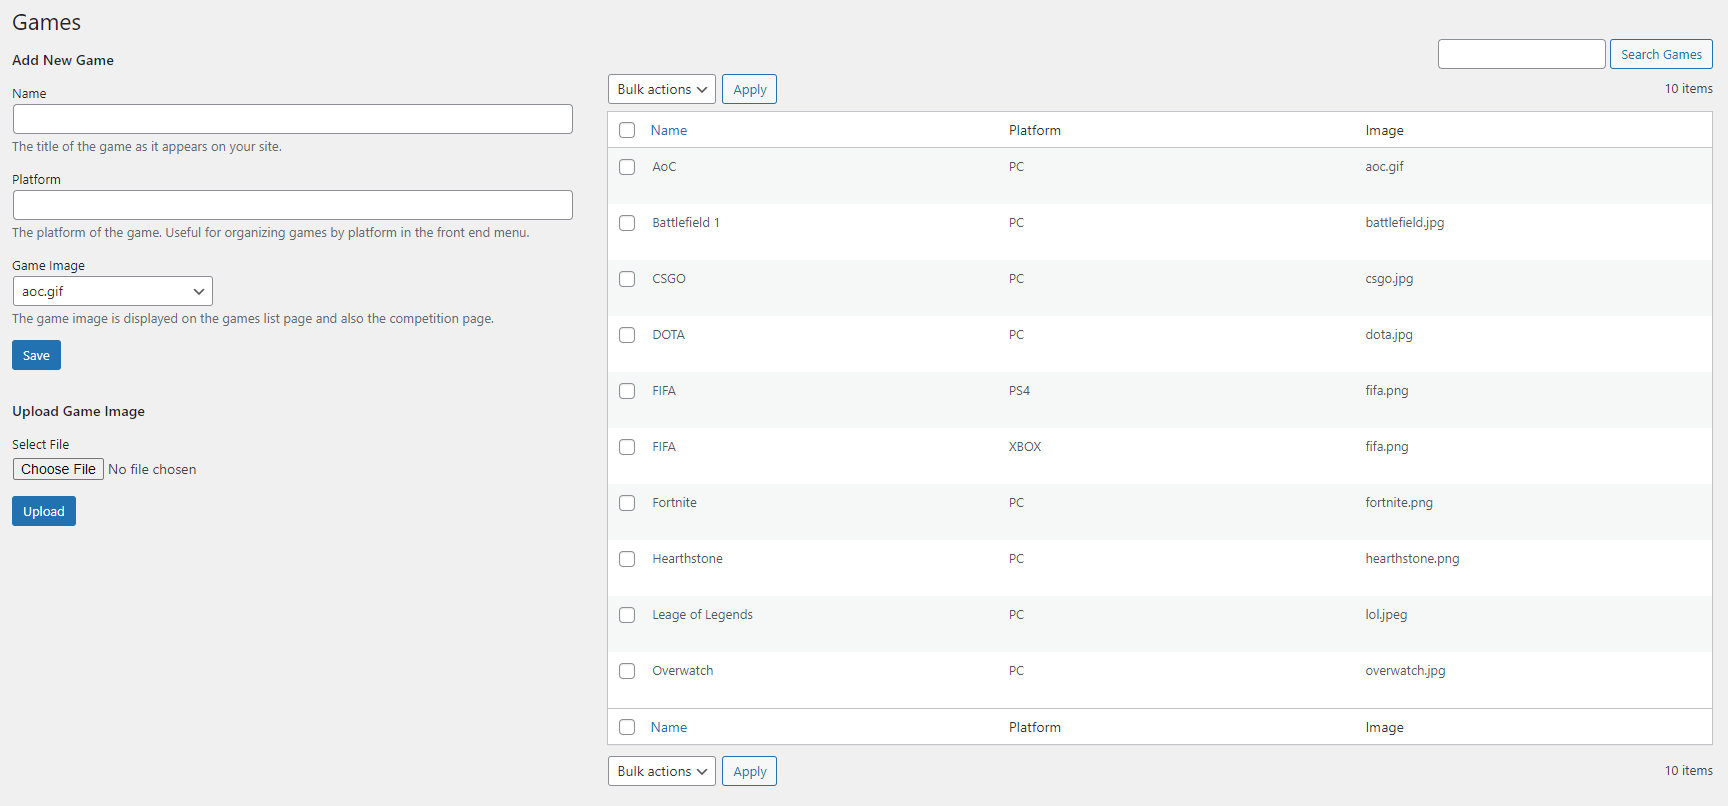Select the CSGO row checkbox
This screenshot has height=806, width=1728.
point(627,279)
